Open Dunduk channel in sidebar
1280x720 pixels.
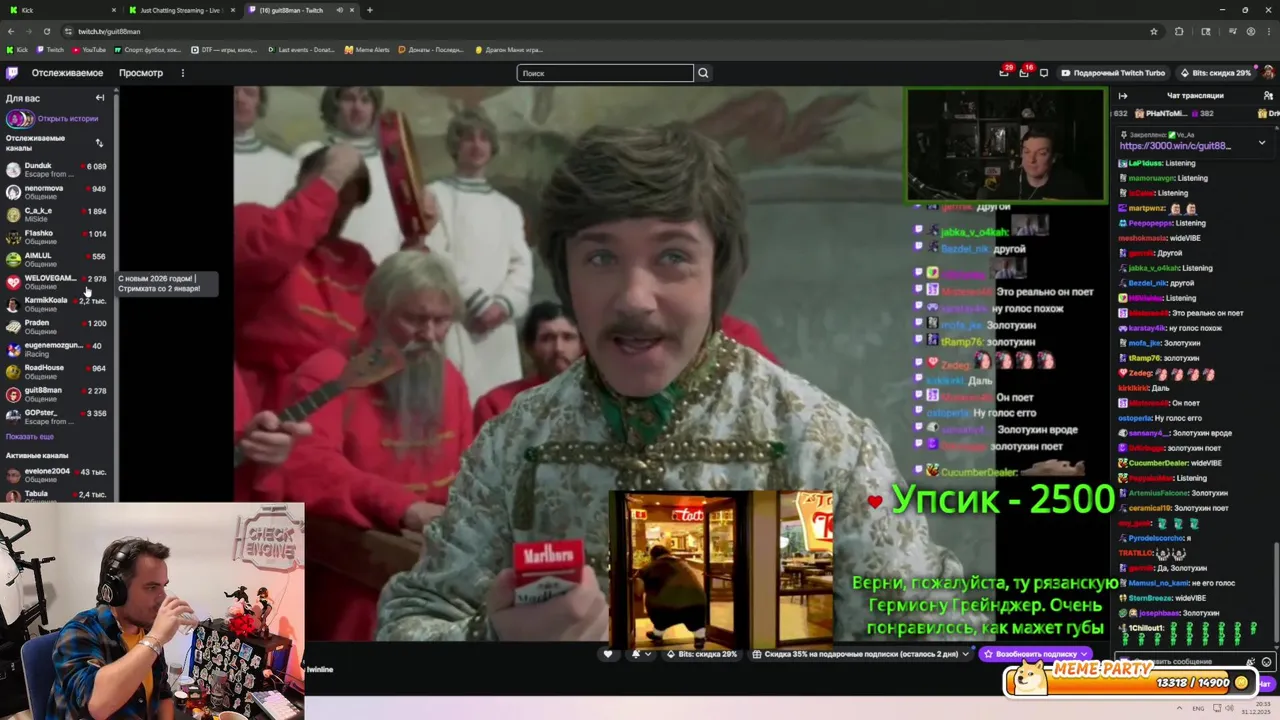(56, 169)
